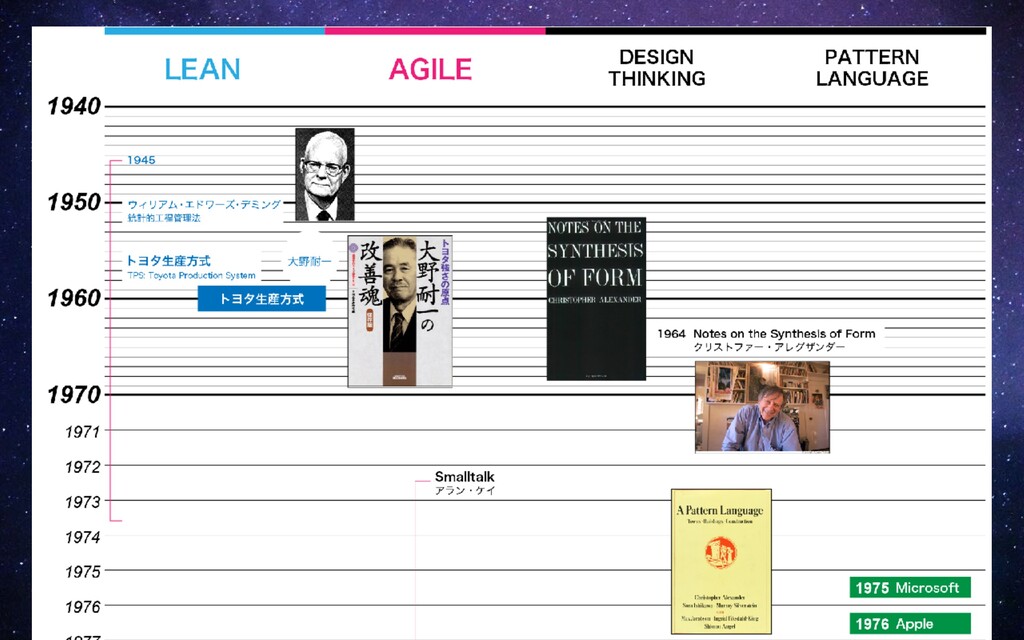
Task: Select the 1976 year label
Action: (x=82, y=607)
